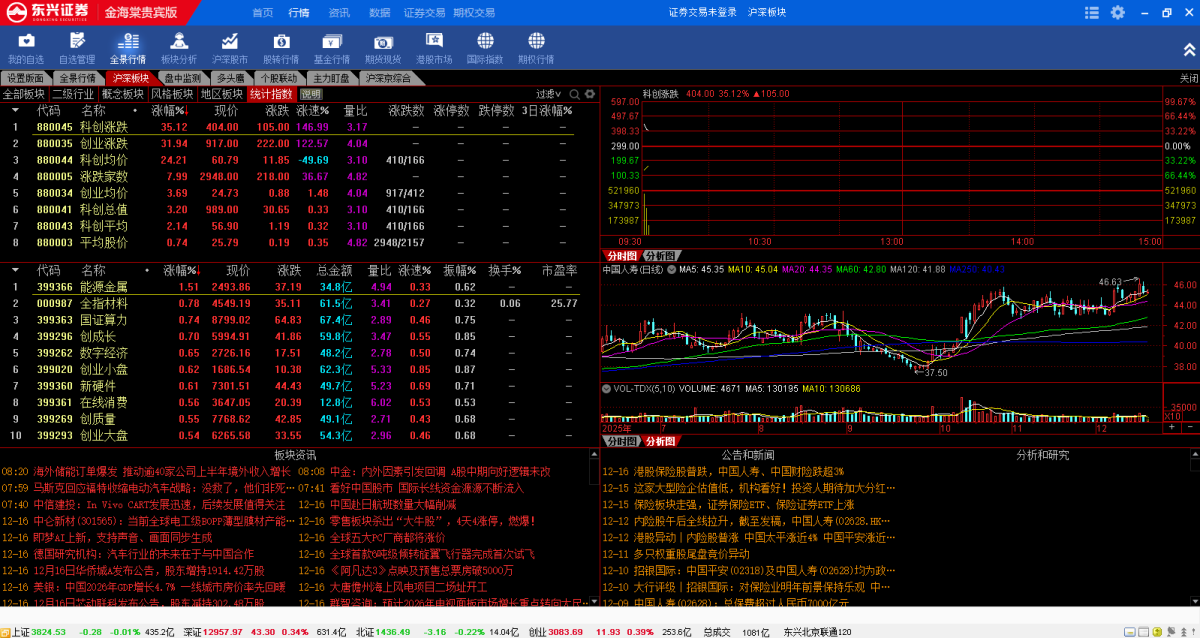The height and width of the screenshot is (638, 1200).
Task: Click the list menu icon beside the gear
Action: (x=1092, y=12)
